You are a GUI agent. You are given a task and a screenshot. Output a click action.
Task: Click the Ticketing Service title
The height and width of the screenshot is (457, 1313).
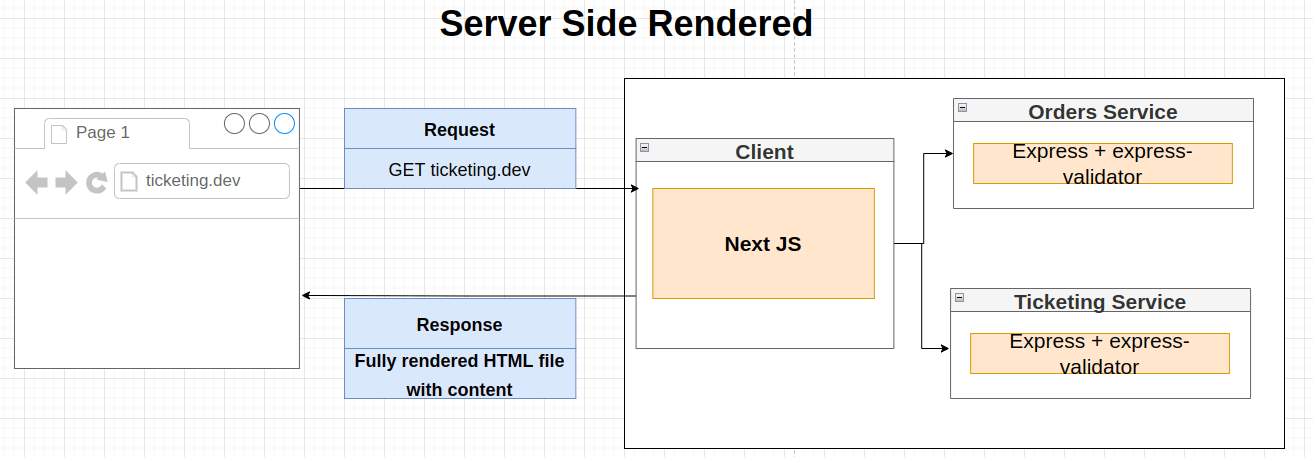point(1100,302)
